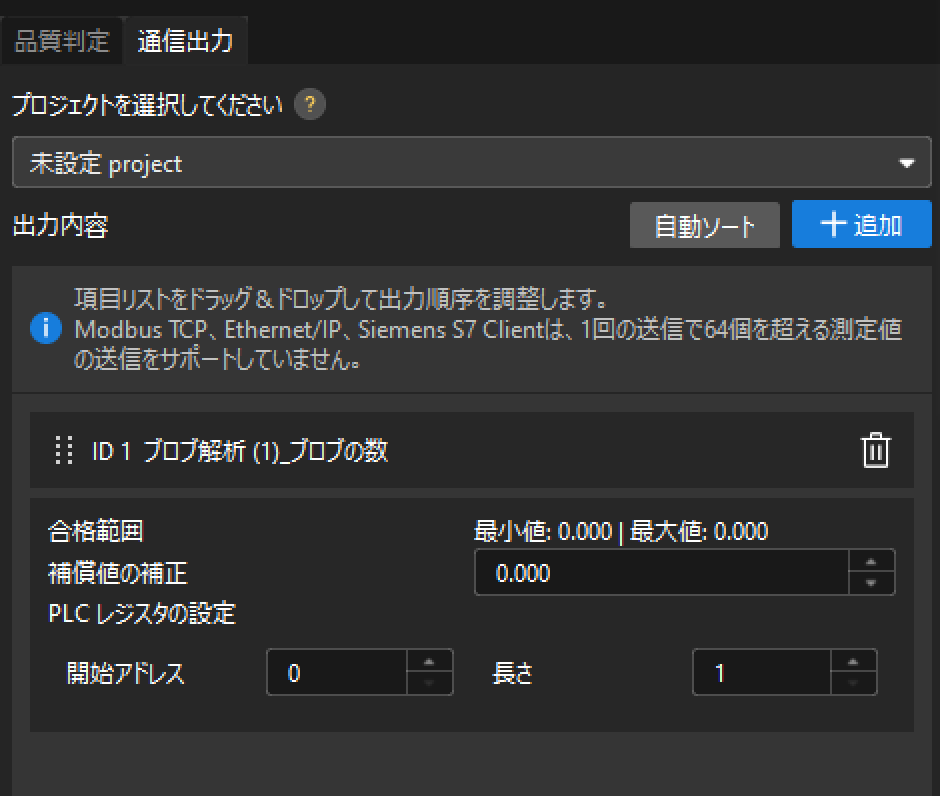Click the blue info icon in the notice
This screenshot has width=940, height=796.
click(46, 328)
